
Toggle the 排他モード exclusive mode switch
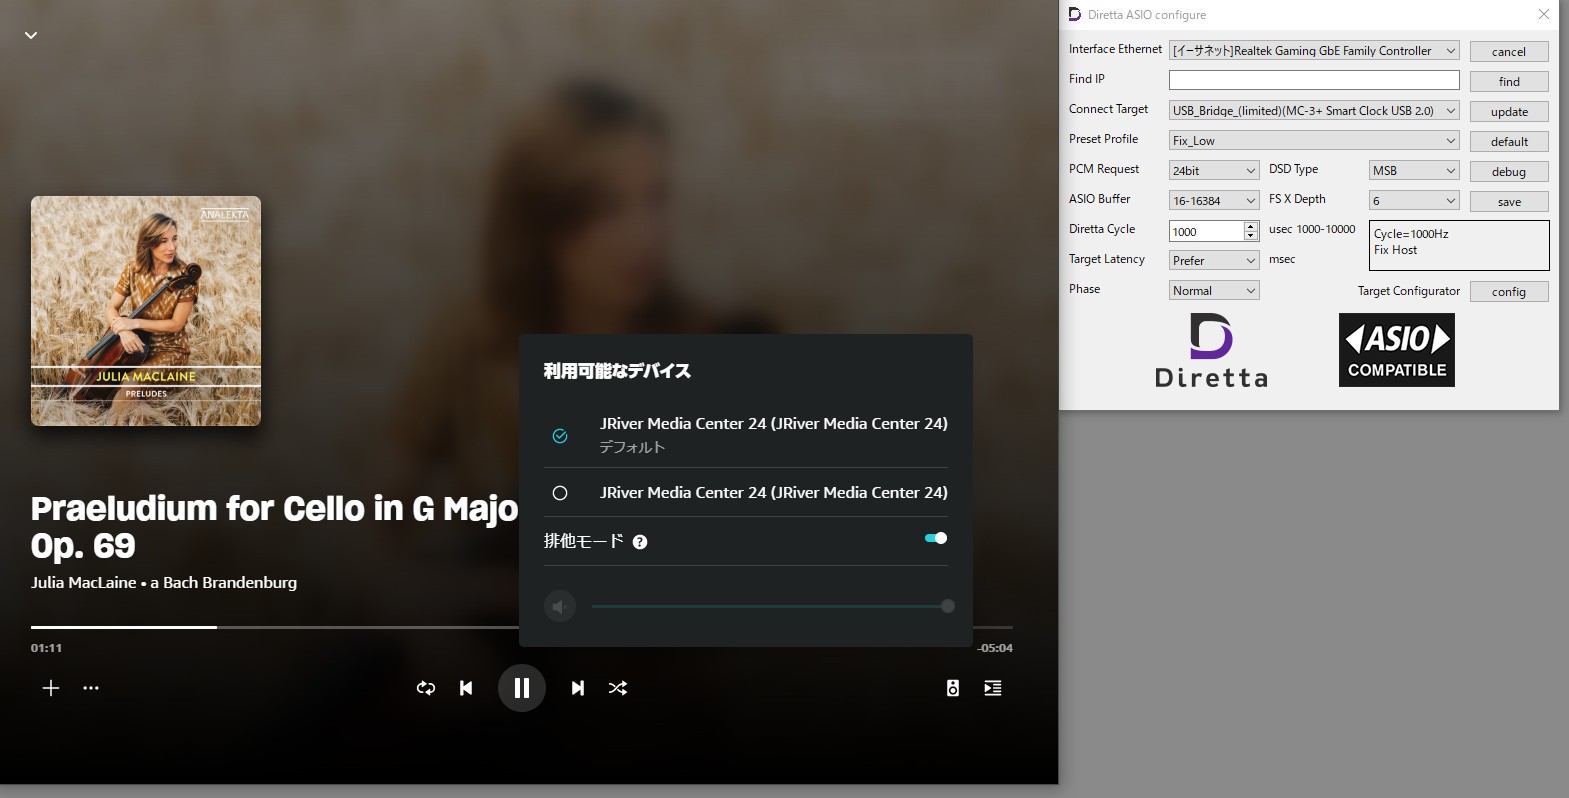(936, 538)
